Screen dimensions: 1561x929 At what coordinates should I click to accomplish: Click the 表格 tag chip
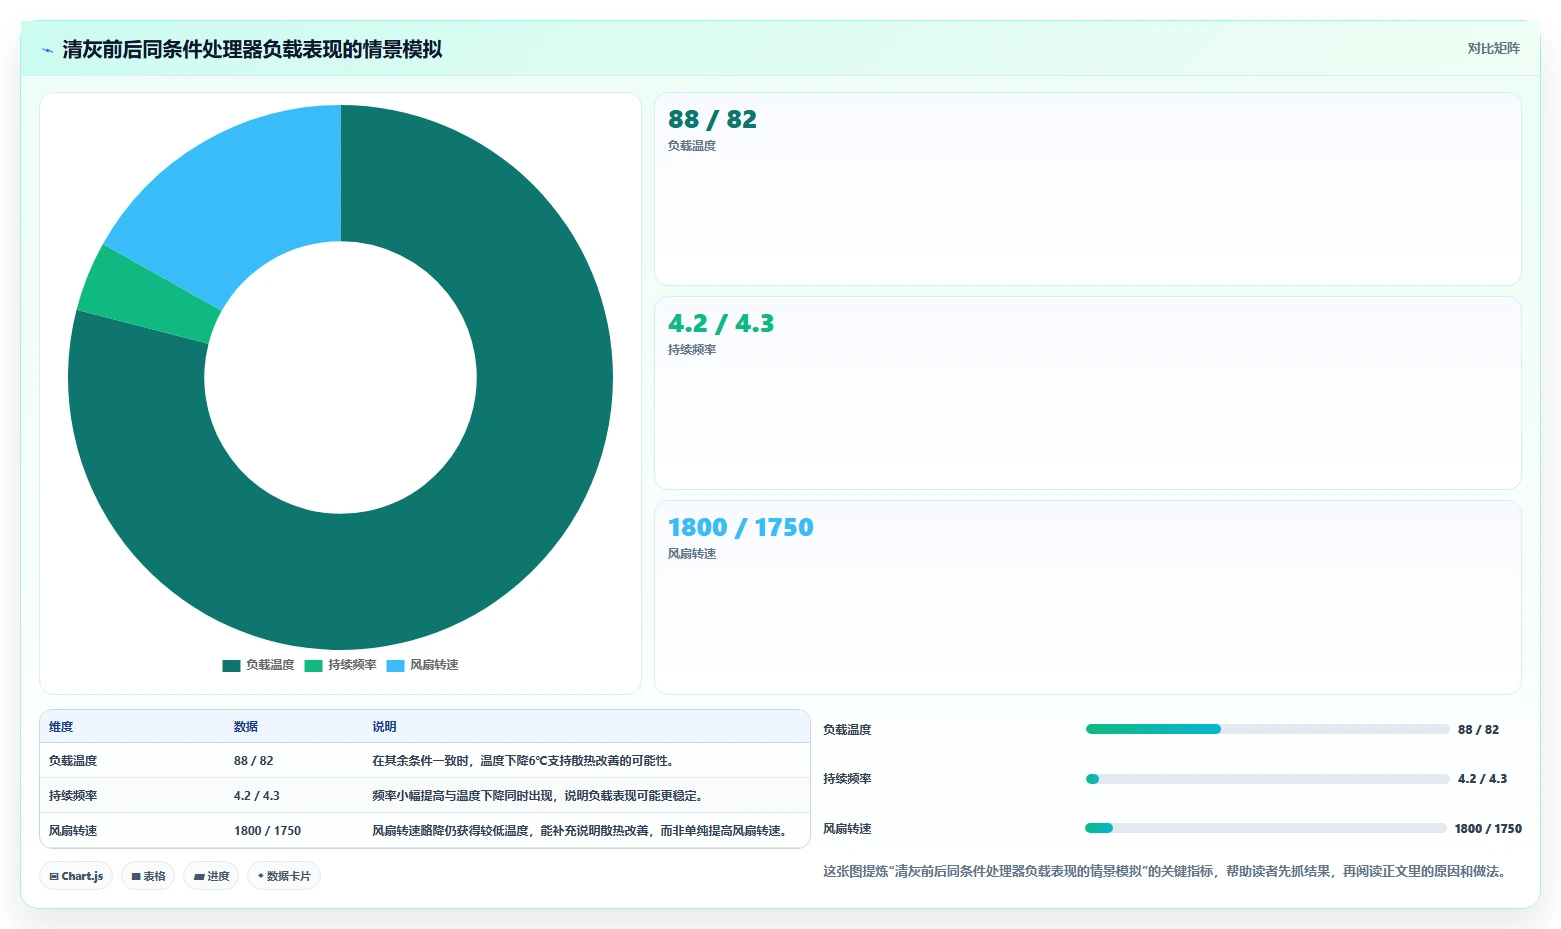click(x=148, y=876)
